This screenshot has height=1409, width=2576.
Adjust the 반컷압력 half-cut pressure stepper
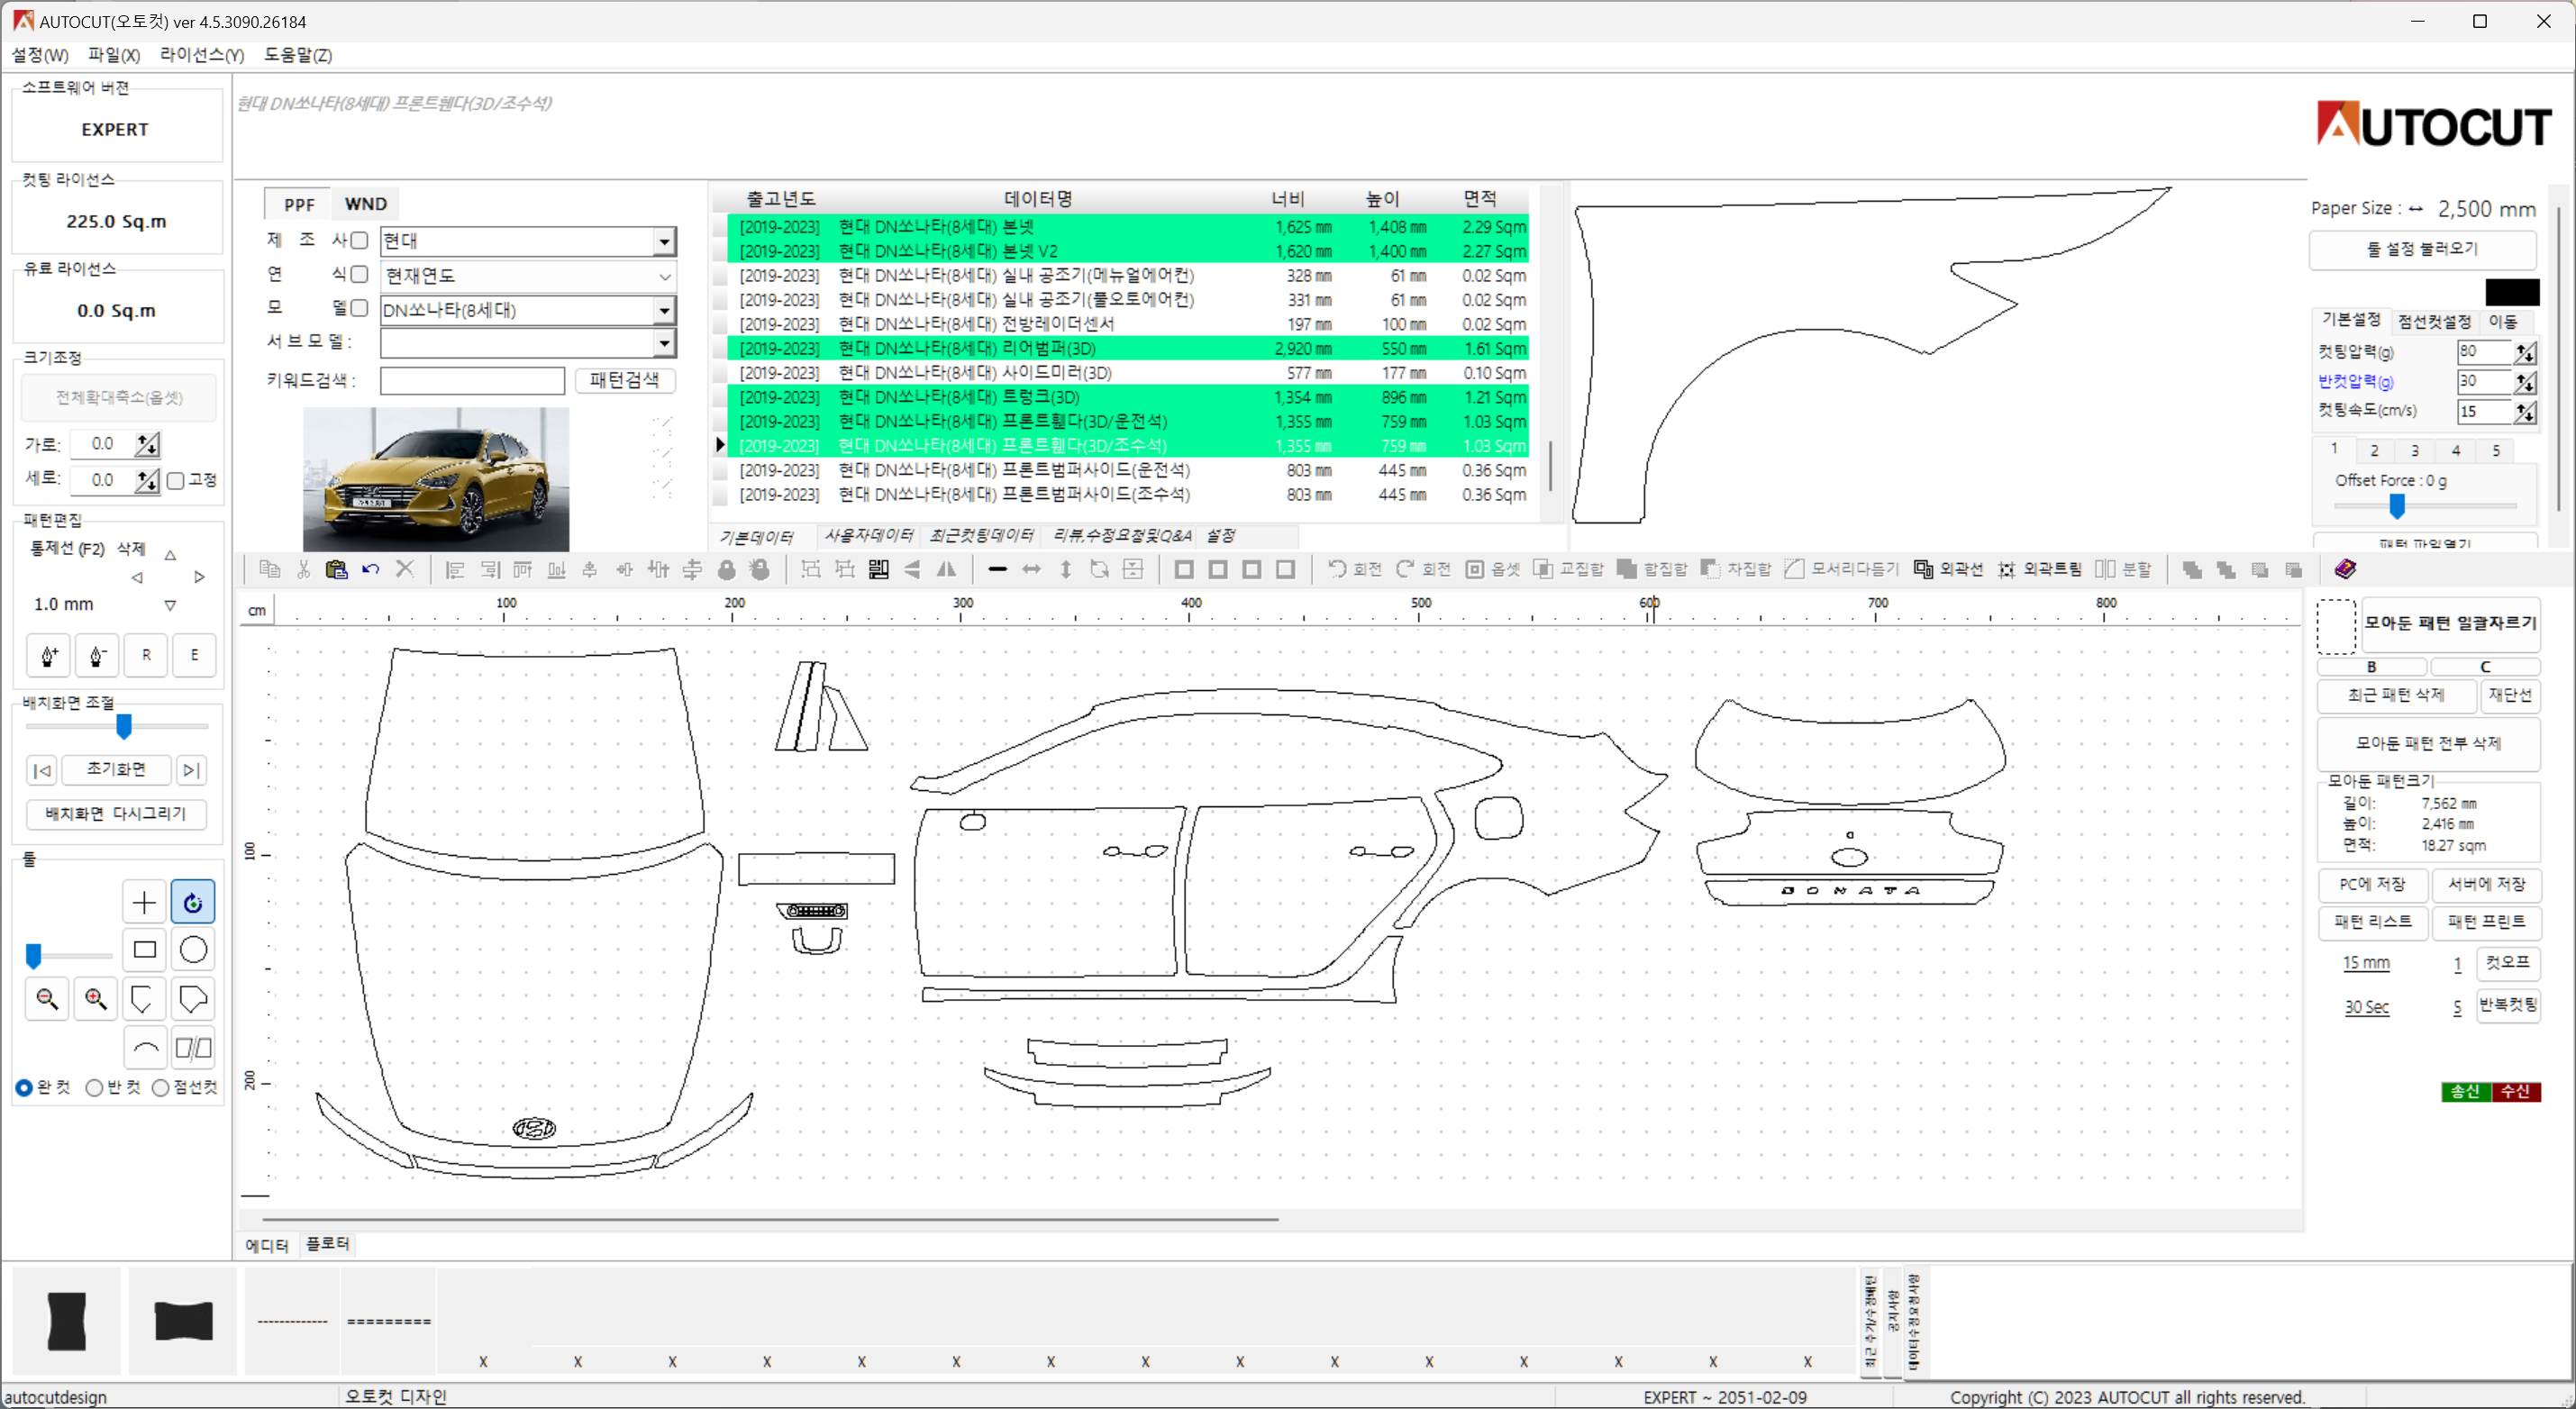pyautogui.click(x=2525, y=382)
